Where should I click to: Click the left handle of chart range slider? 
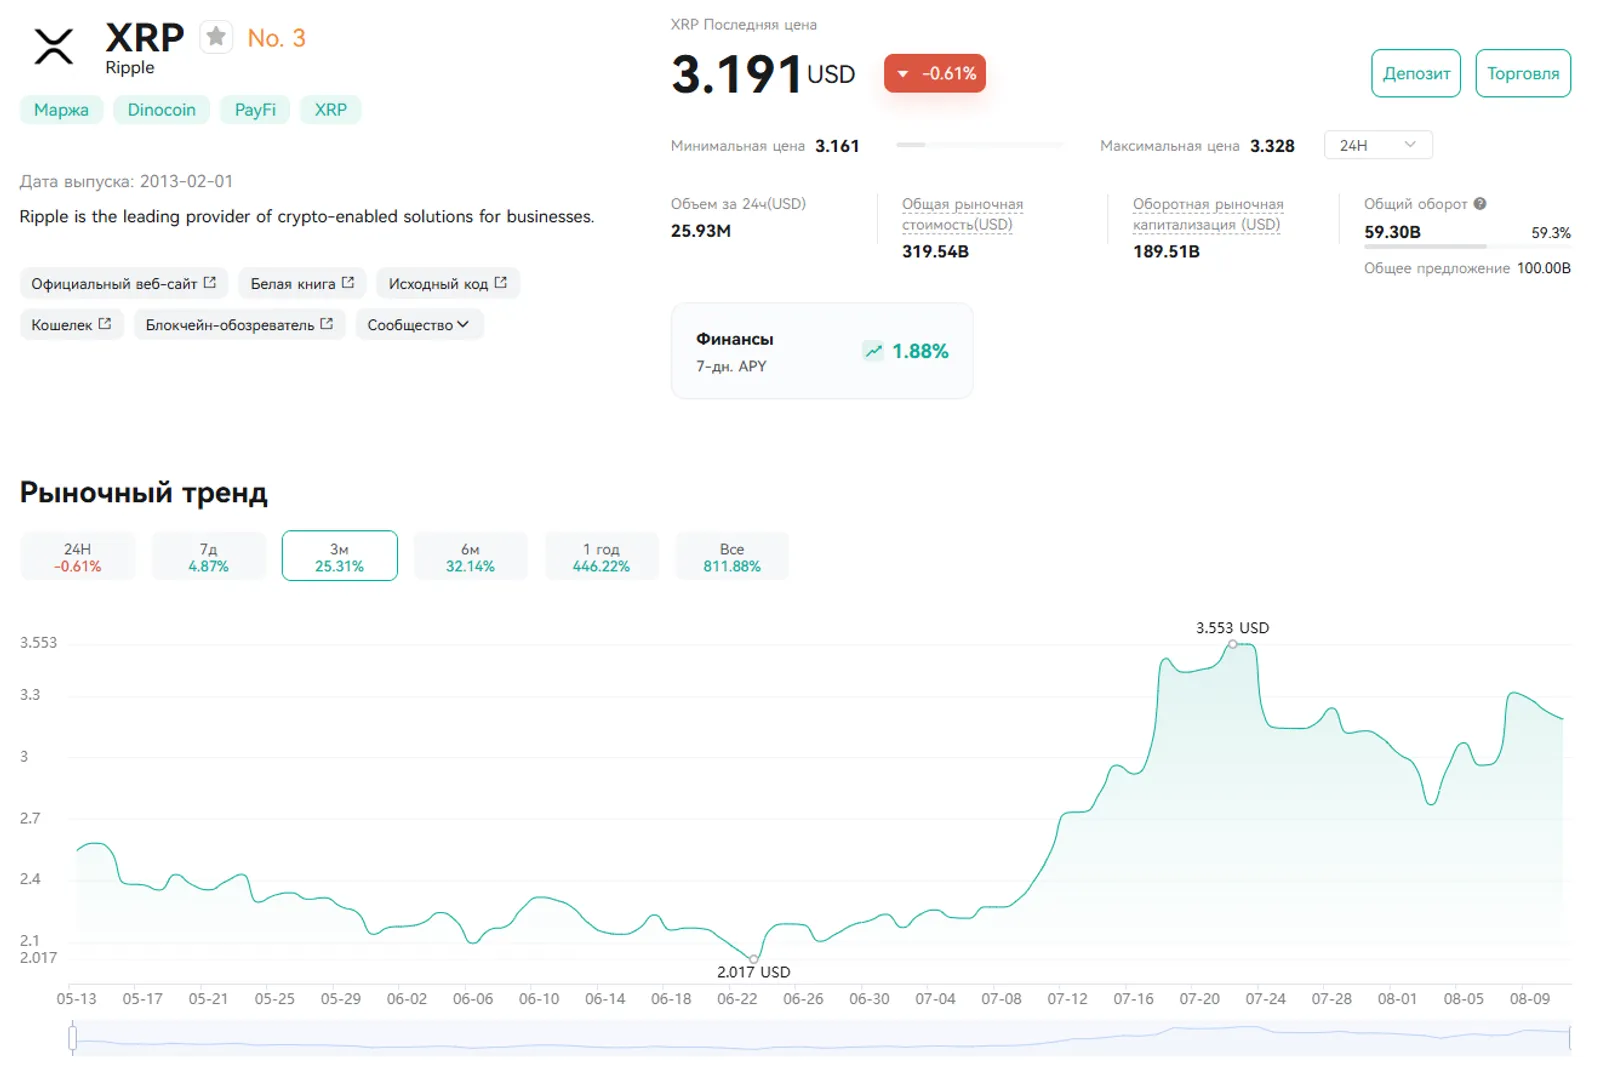[72, 1038]
